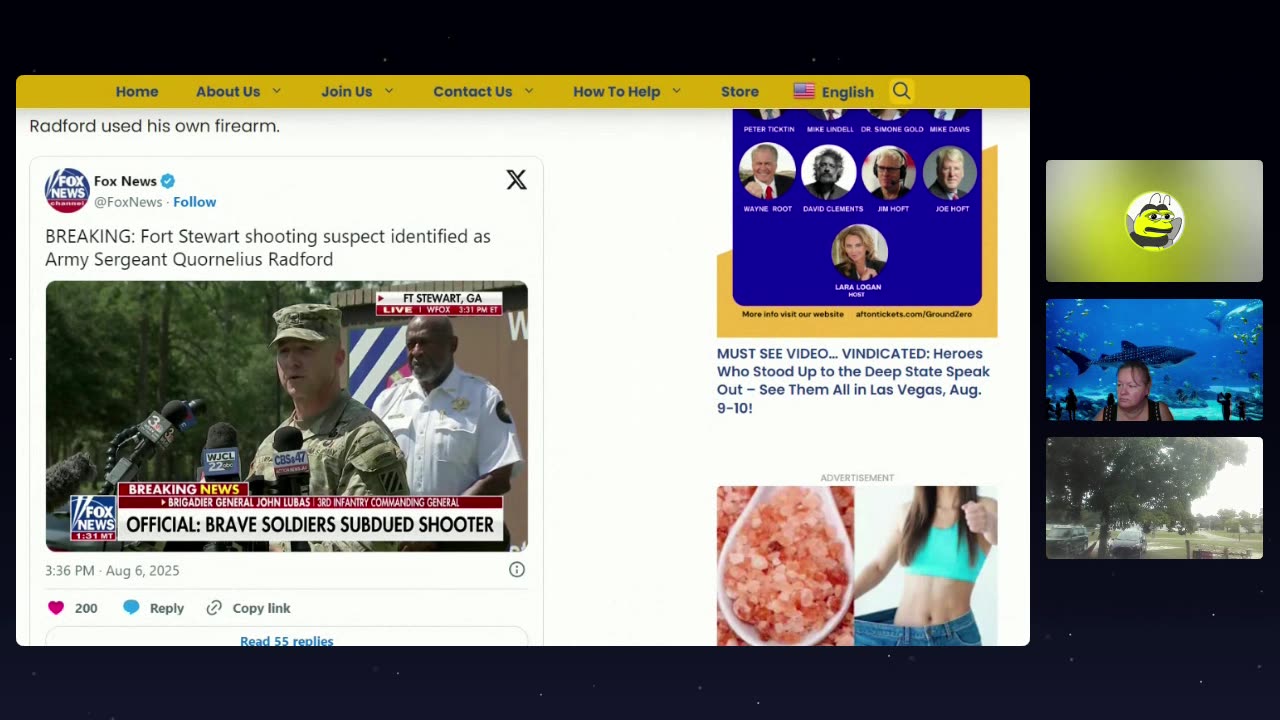Open the Contact Us menu
1280x720 pixels.
[x=473, y=91]
